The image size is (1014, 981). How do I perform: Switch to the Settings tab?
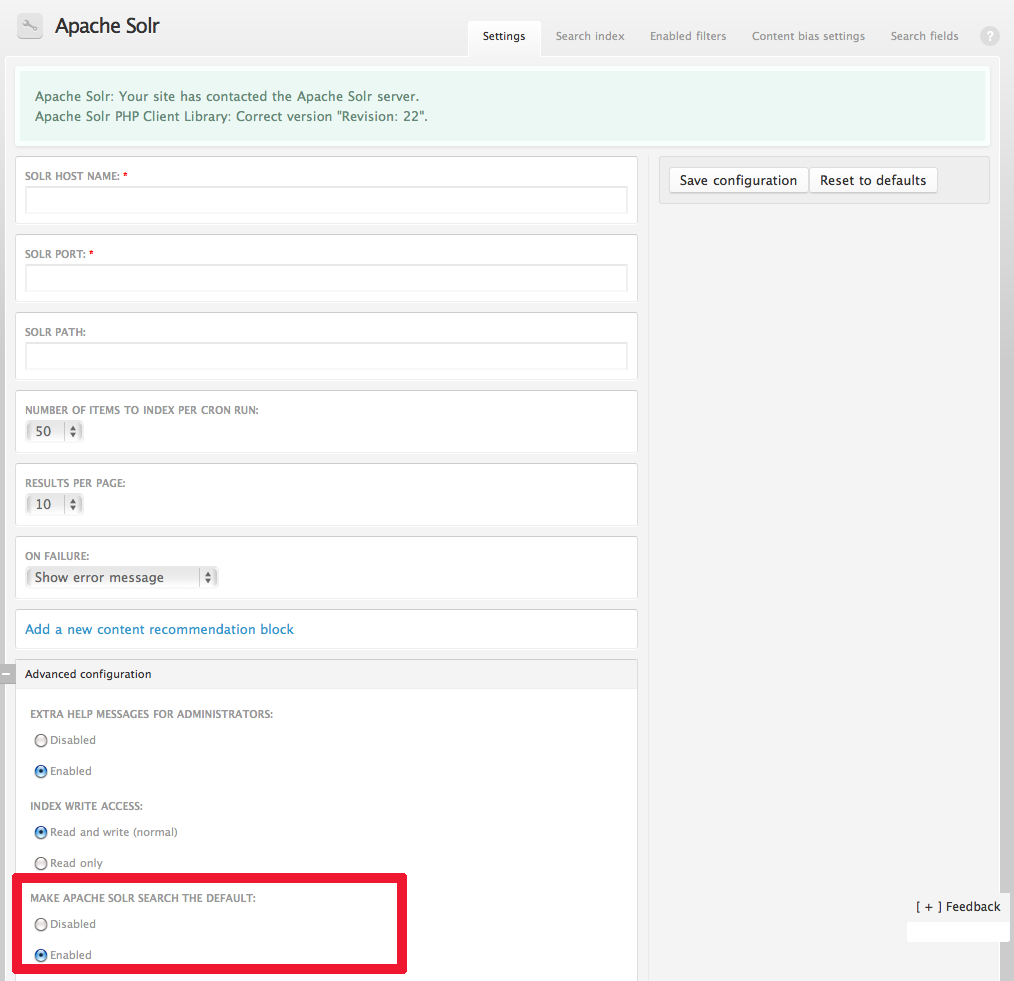coord(504,36)
